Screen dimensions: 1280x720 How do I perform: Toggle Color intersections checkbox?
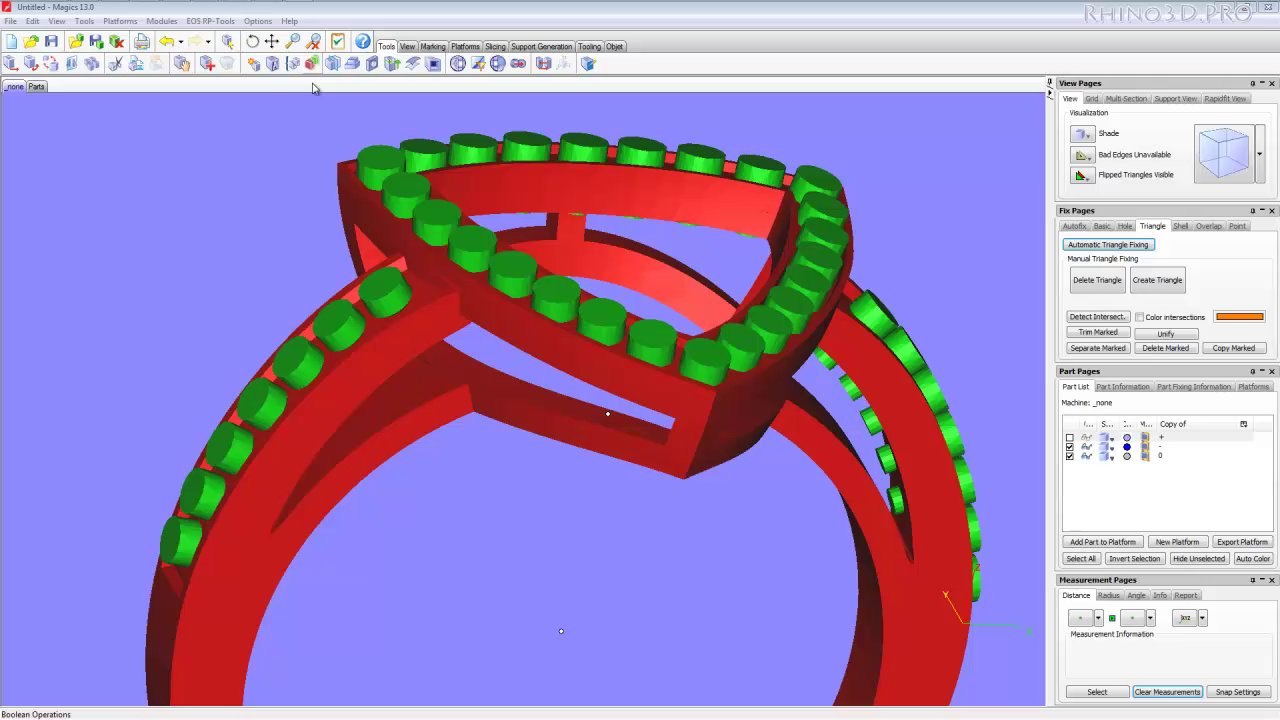(1139, 317)
